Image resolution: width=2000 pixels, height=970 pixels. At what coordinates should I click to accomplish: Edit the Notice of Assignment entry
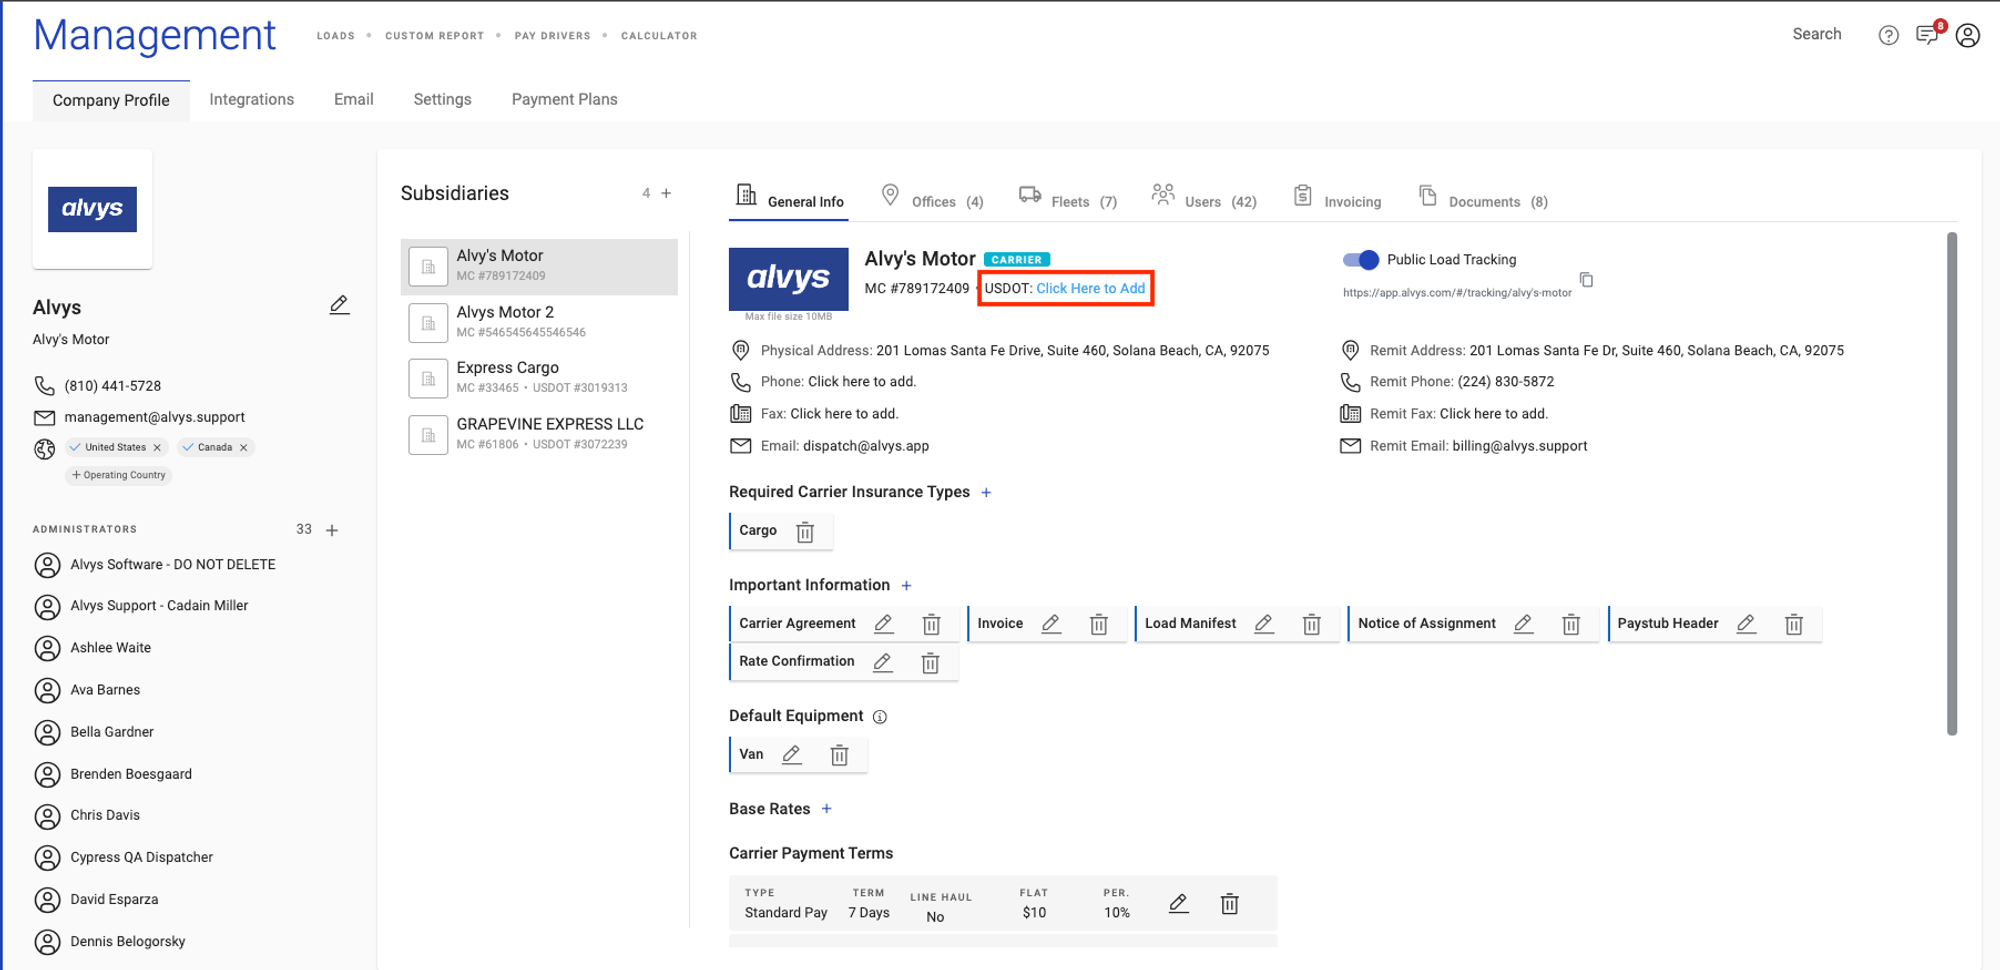(x=1523, y=624)
